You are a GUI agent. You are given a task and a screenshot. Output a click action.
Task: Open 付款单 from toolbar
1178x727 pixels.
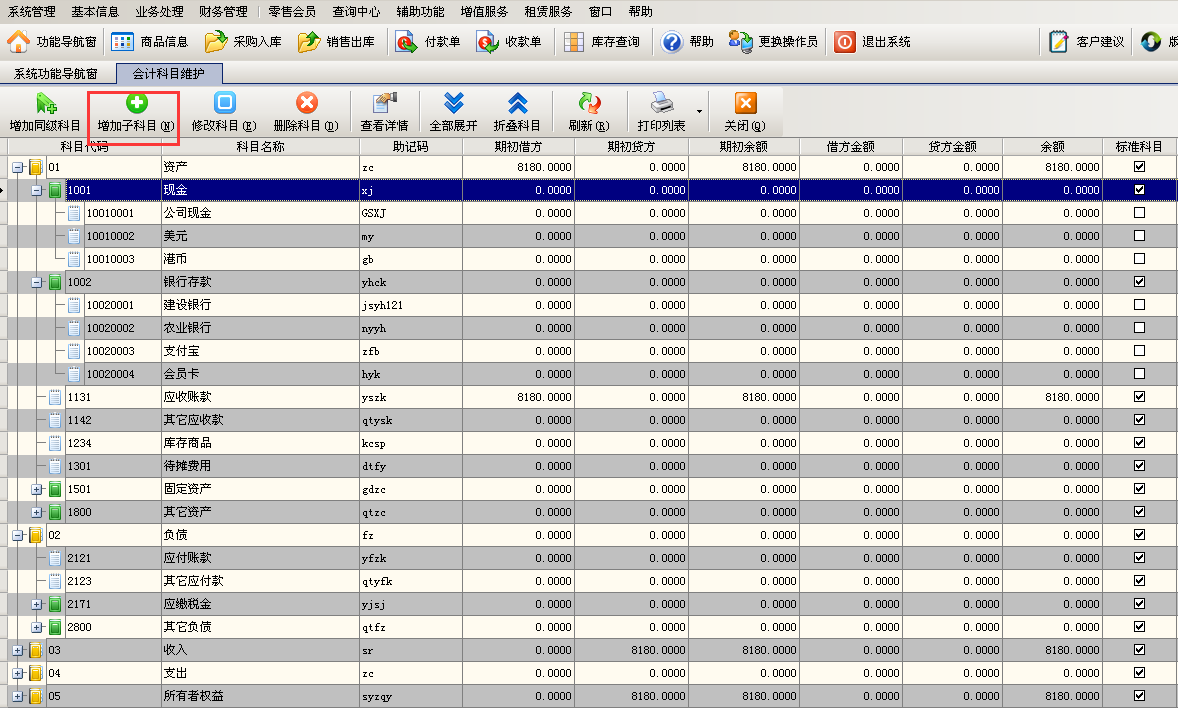point(427,41)
